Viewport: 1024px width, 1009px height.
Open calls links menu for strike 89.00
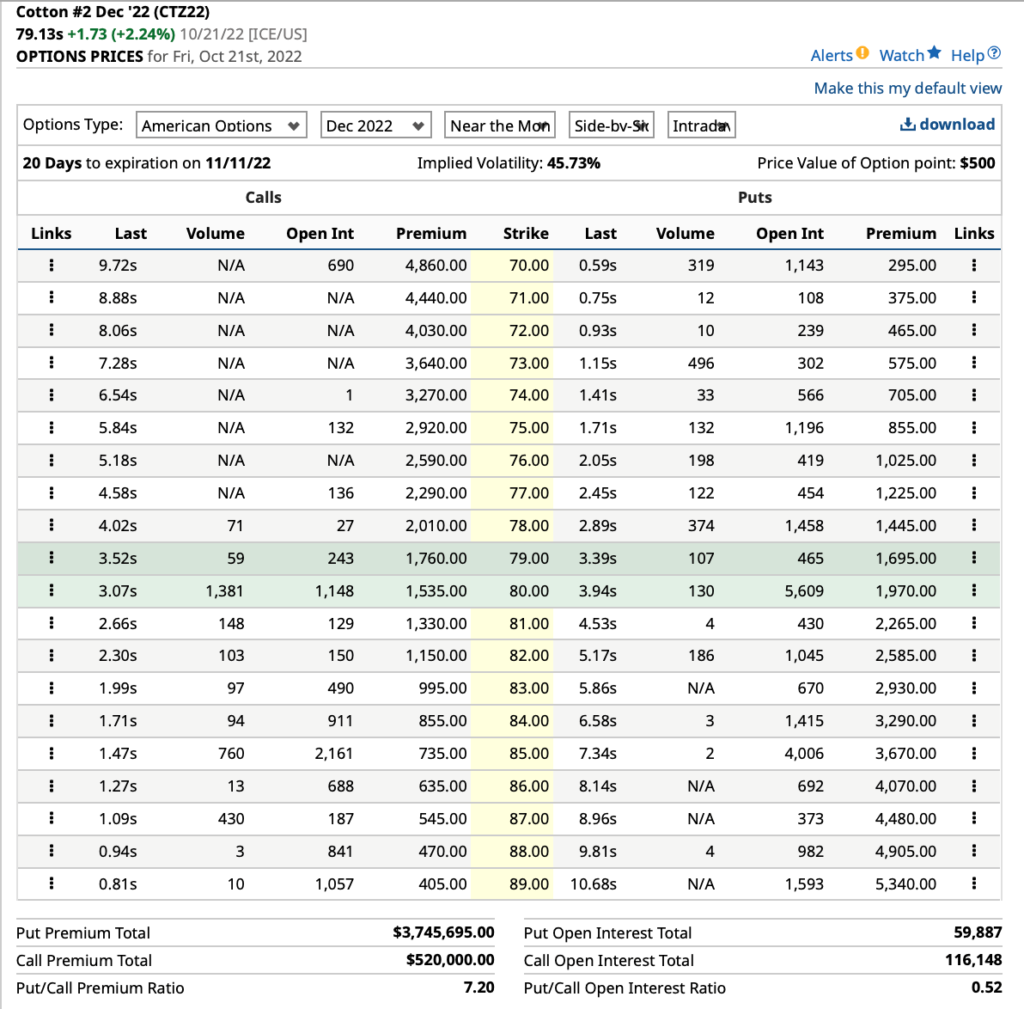coord(52,884)
